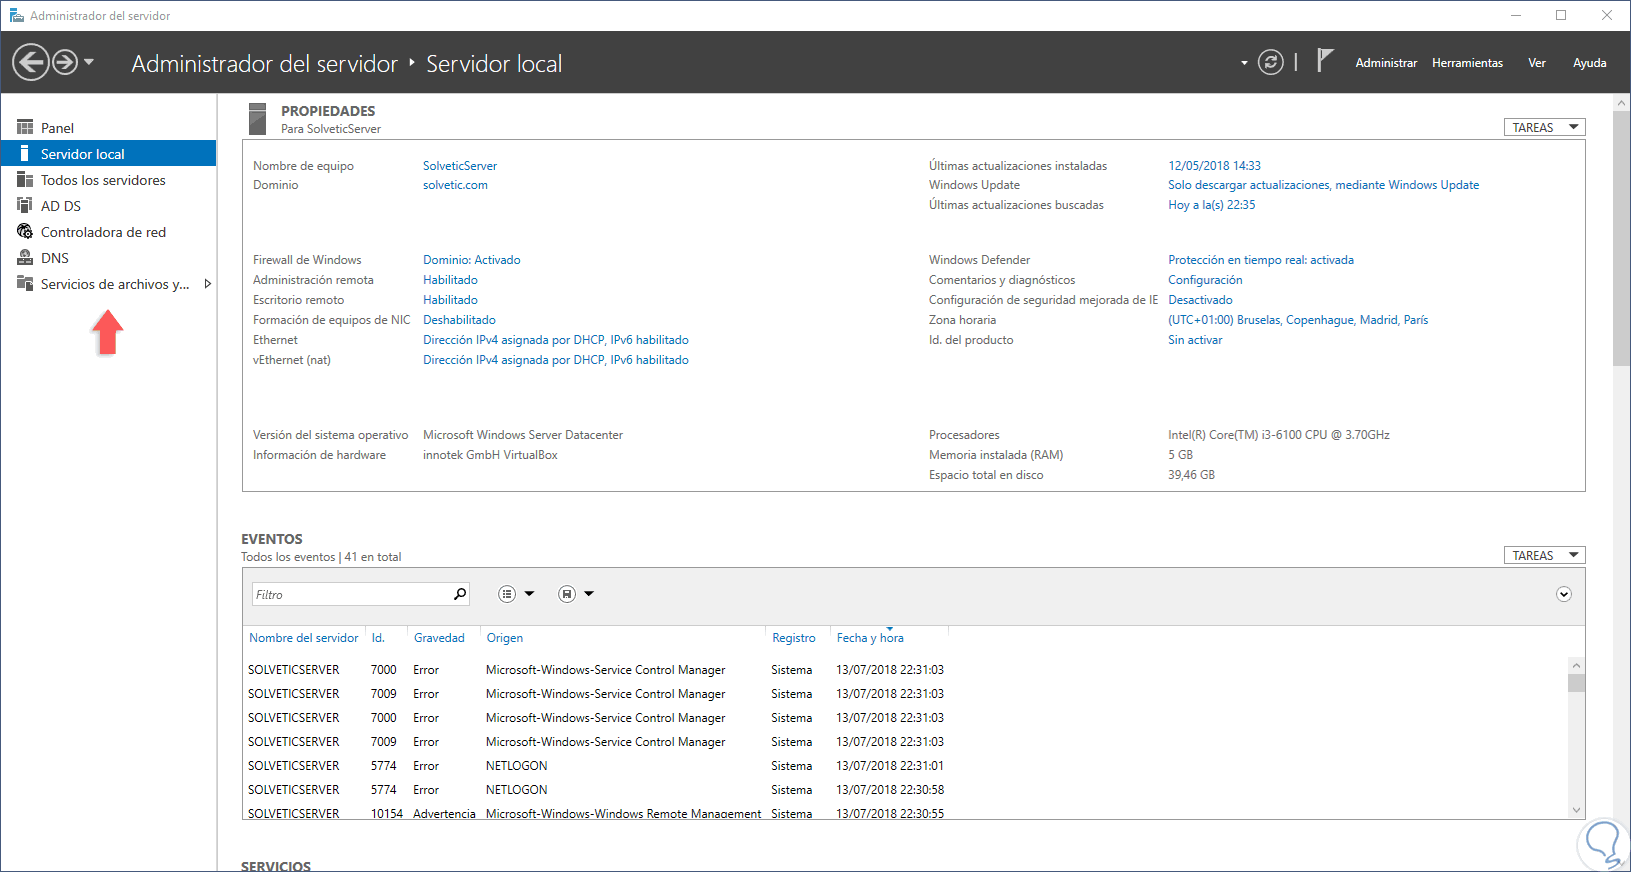
Task: Open the saved queries dropdown
Action: [576, 594]
